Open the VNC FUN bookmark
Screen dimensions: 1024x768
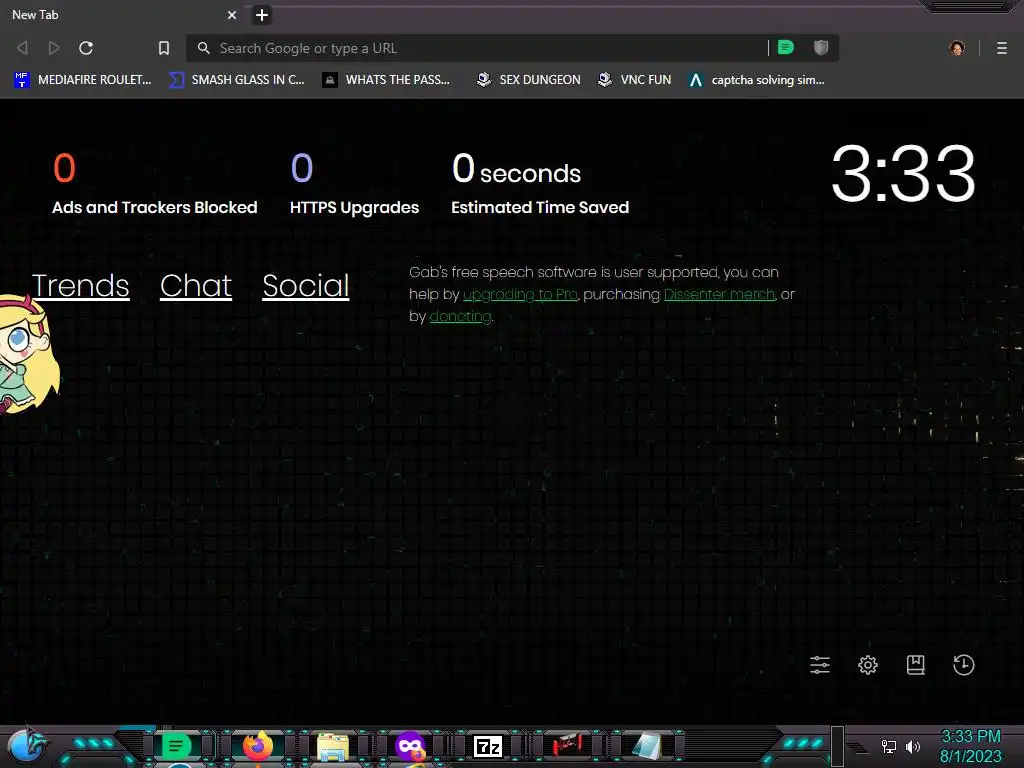635,80
